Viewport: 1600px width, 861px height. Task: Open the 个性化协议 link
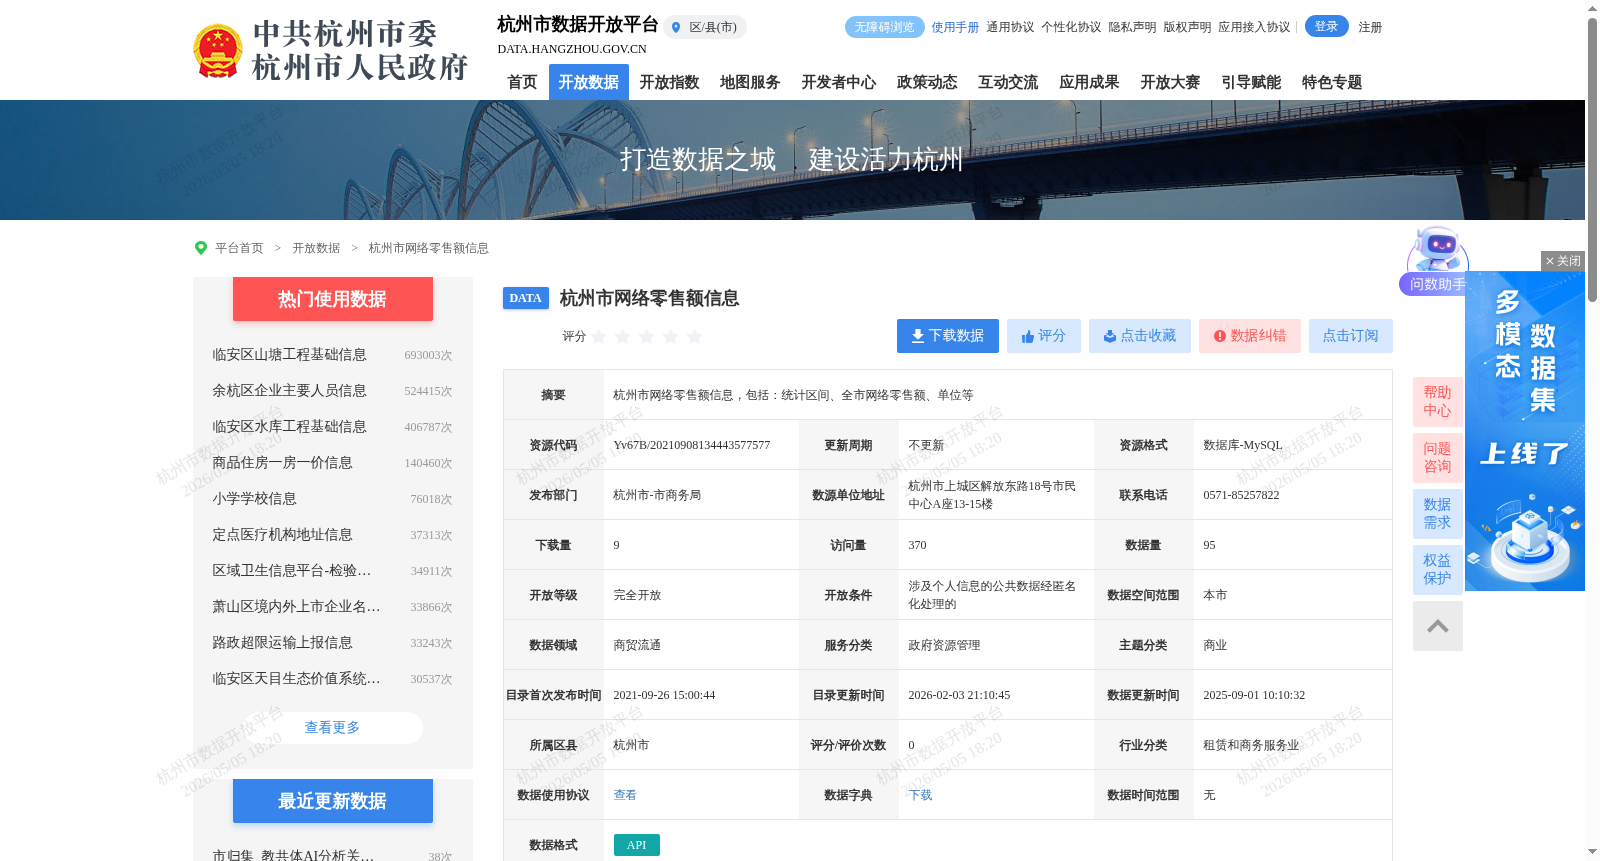click(1071, 27)
